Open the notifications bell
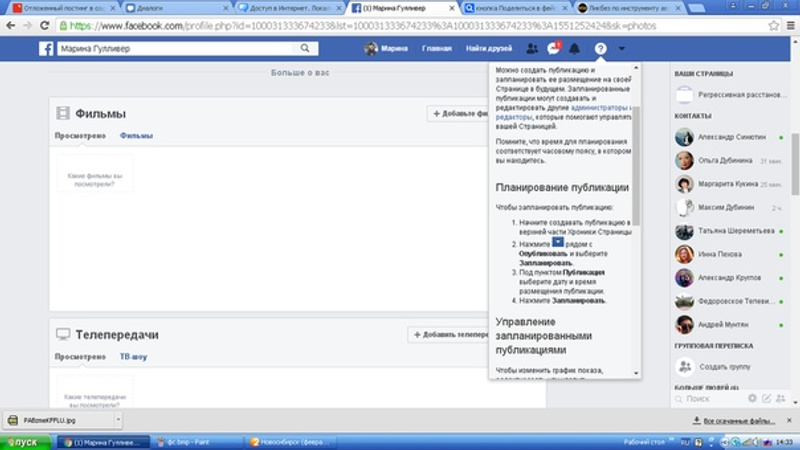Image resolution: width=800 pixels, height=450 pixels. (x=574, y=48)
